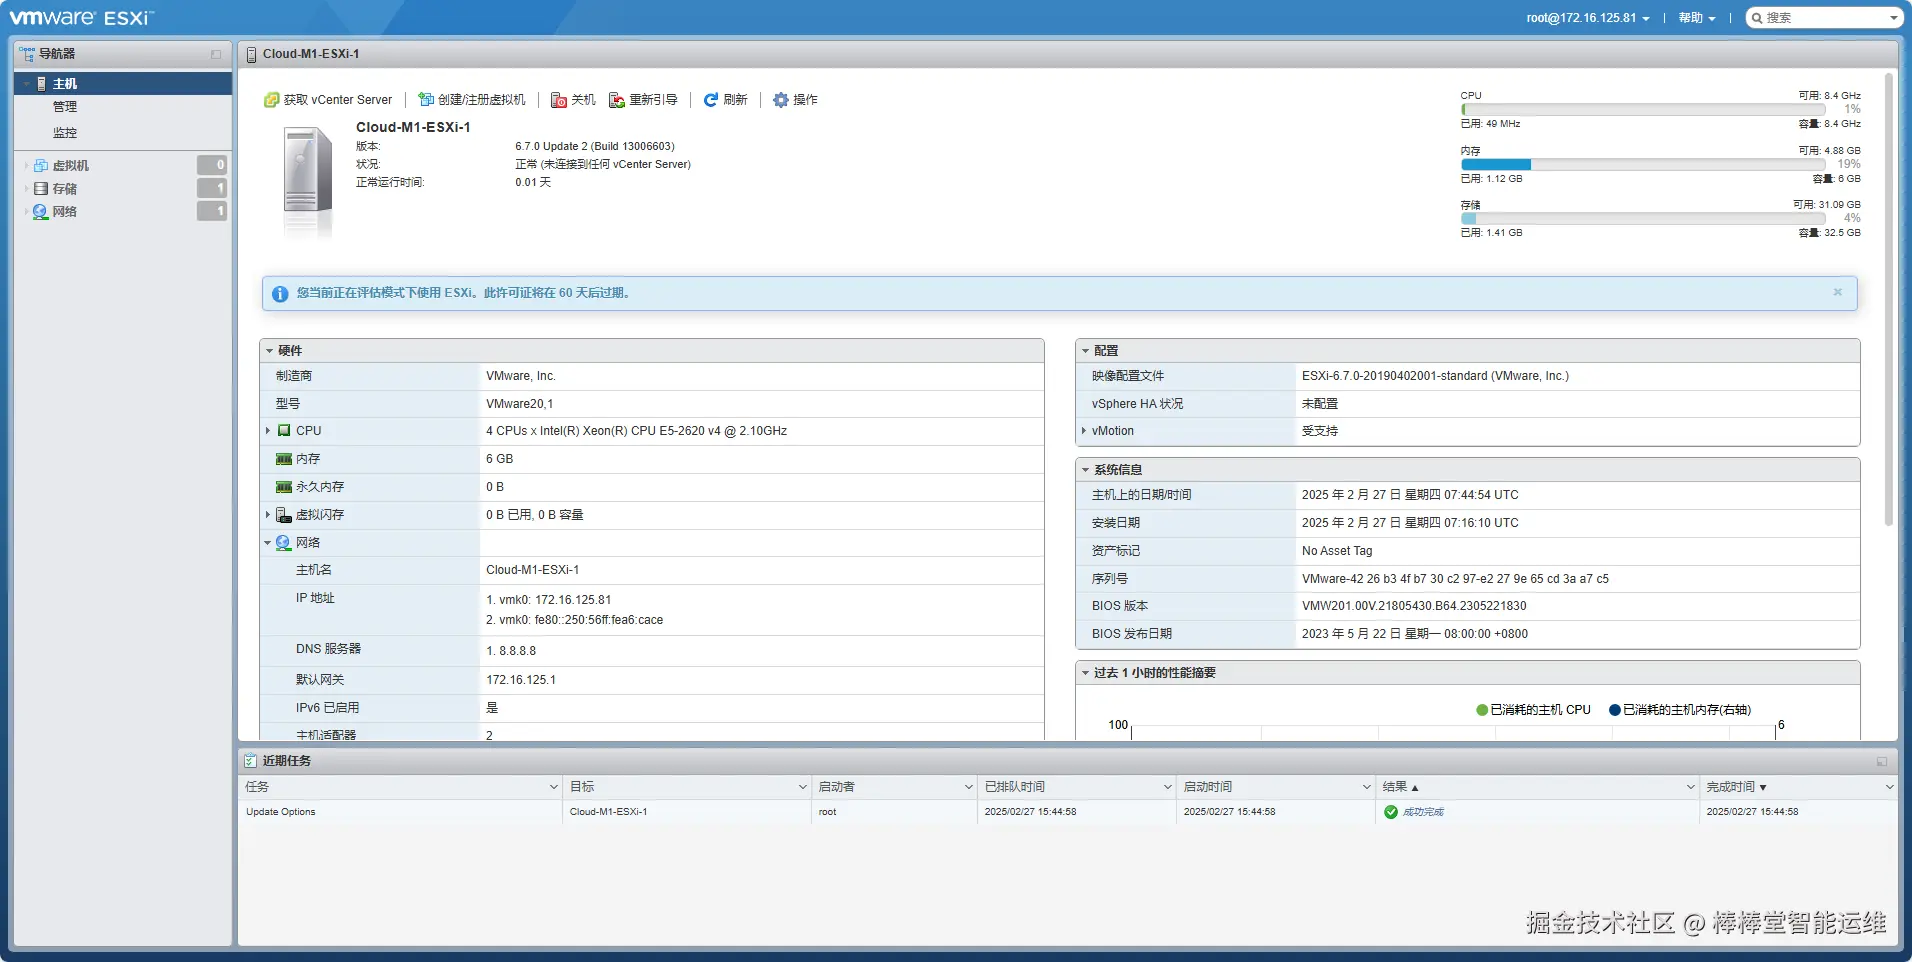The height and width of the screenshot is (962, 1912).
Task: Click the 关机 shutdown toolbar icon
Action: pyautogui.click(x=559, y=100)
